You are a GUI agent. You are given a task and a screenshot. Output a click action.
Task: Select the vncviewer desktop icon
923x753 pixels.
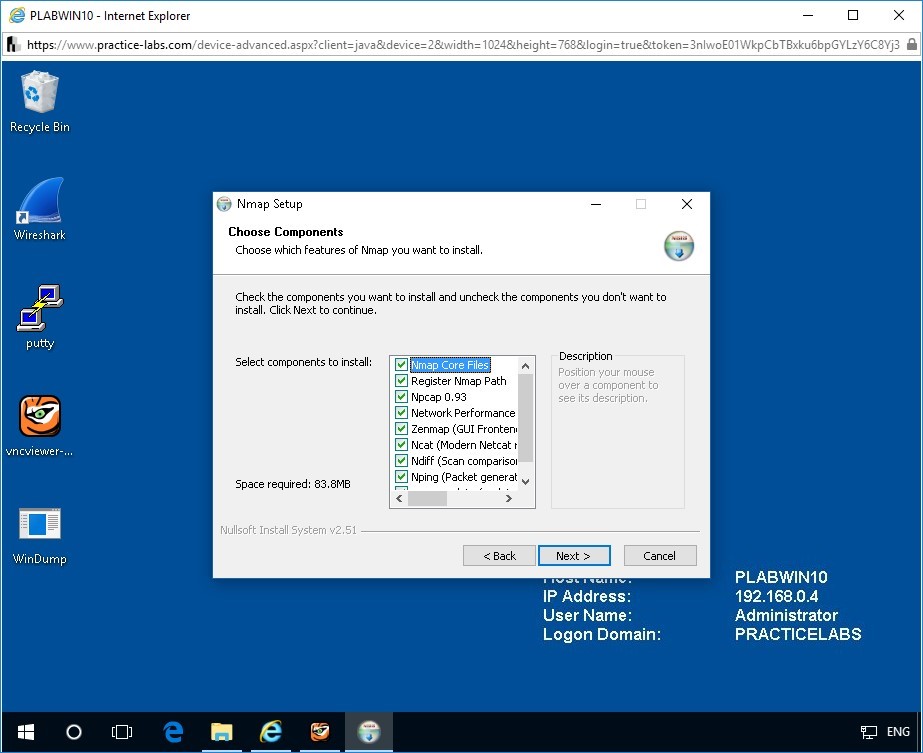39,425
